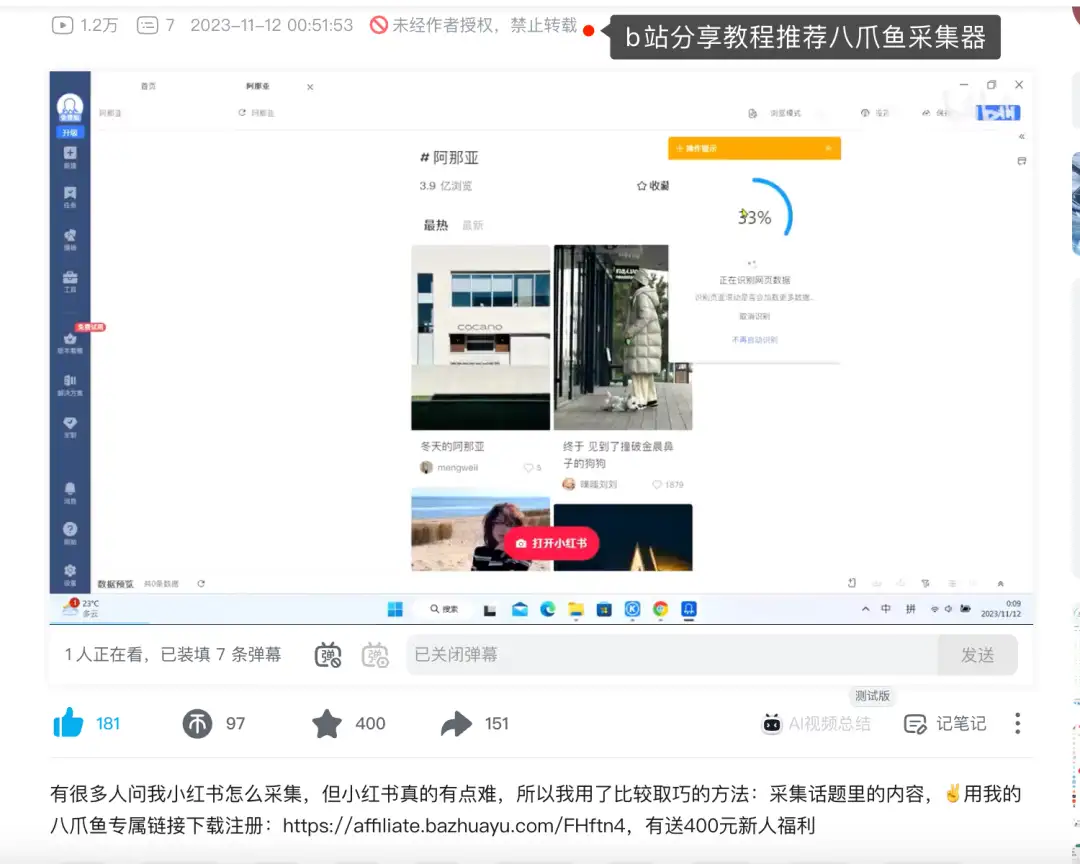Open File Explorer from taskbar
Image resolution: width=1080 pixels, height=864 pixels.
tap(576, 609)
